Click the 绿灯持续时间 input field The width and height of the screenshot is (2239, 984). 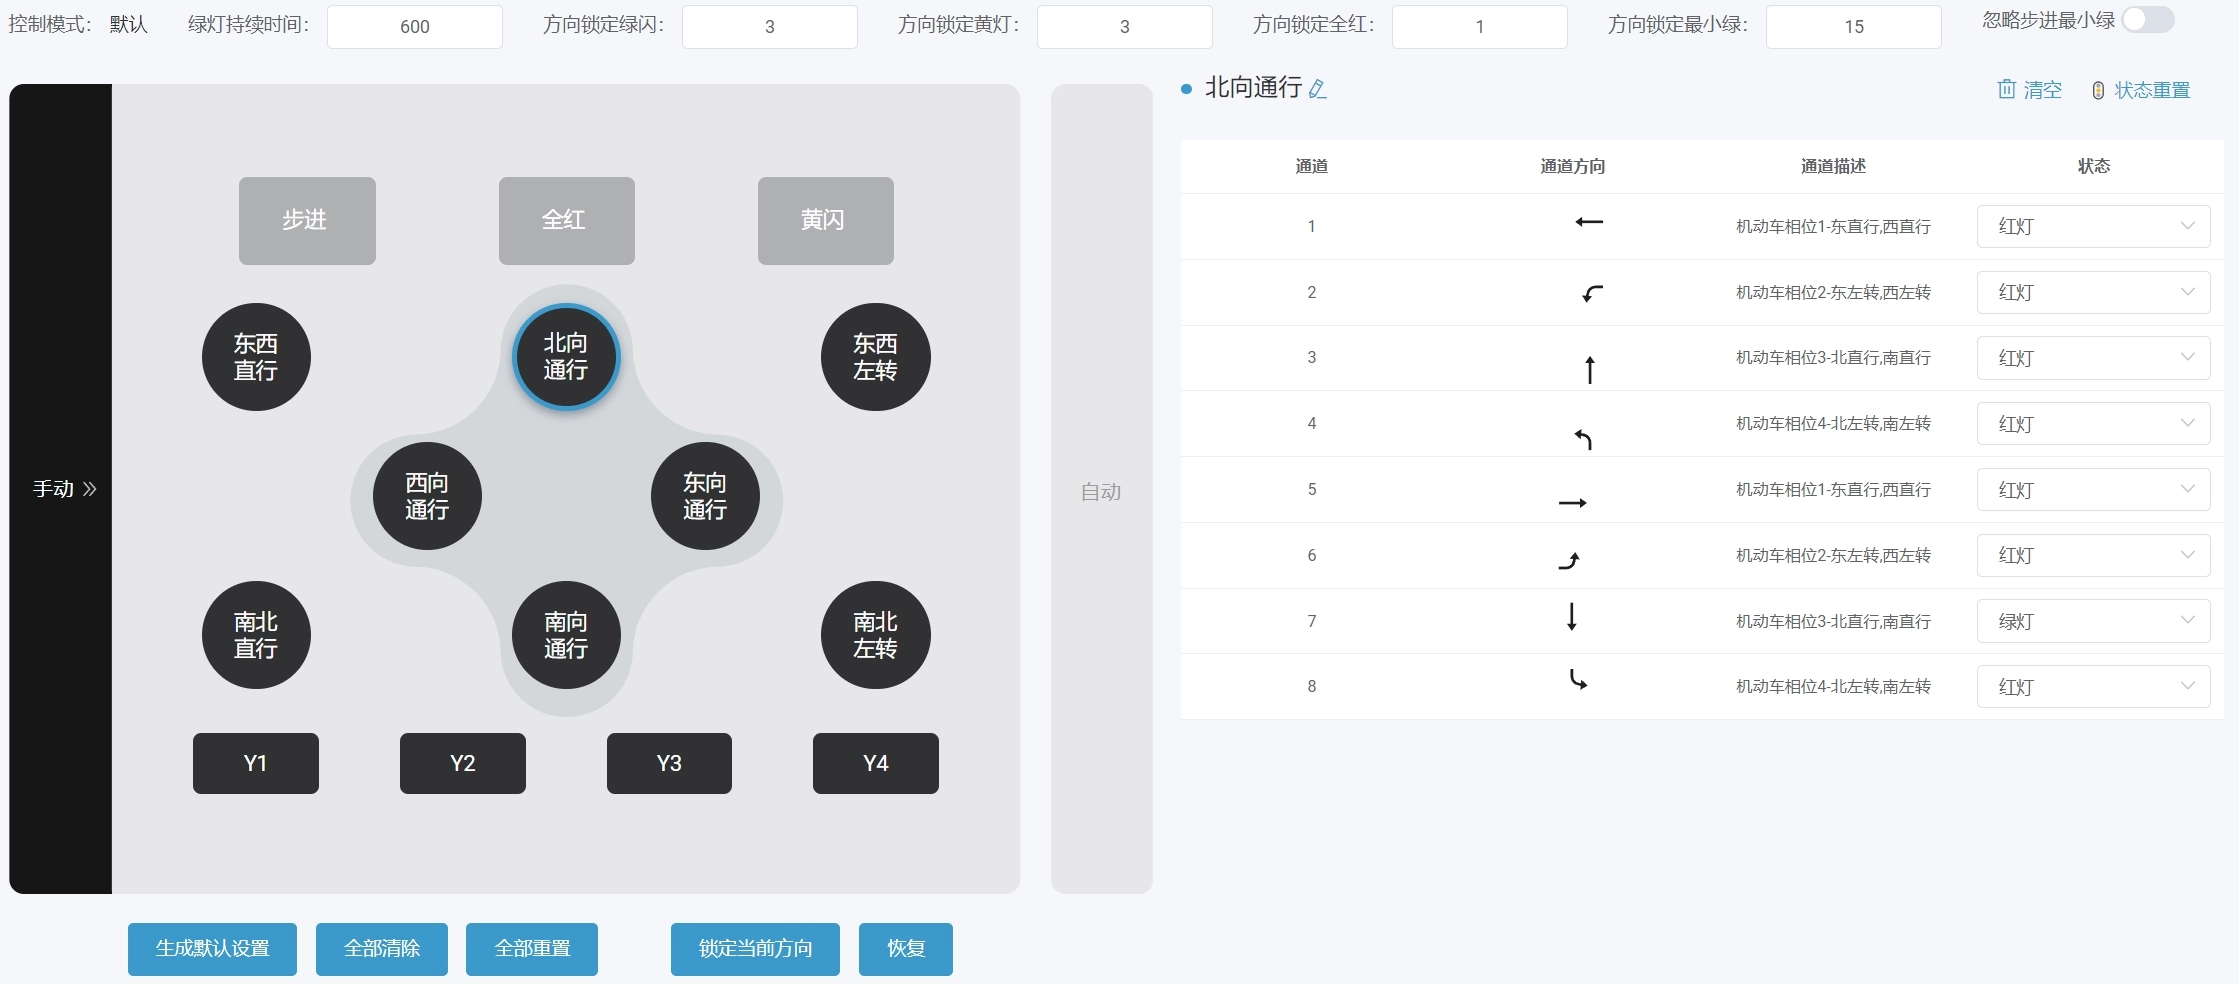click(414, 27)
